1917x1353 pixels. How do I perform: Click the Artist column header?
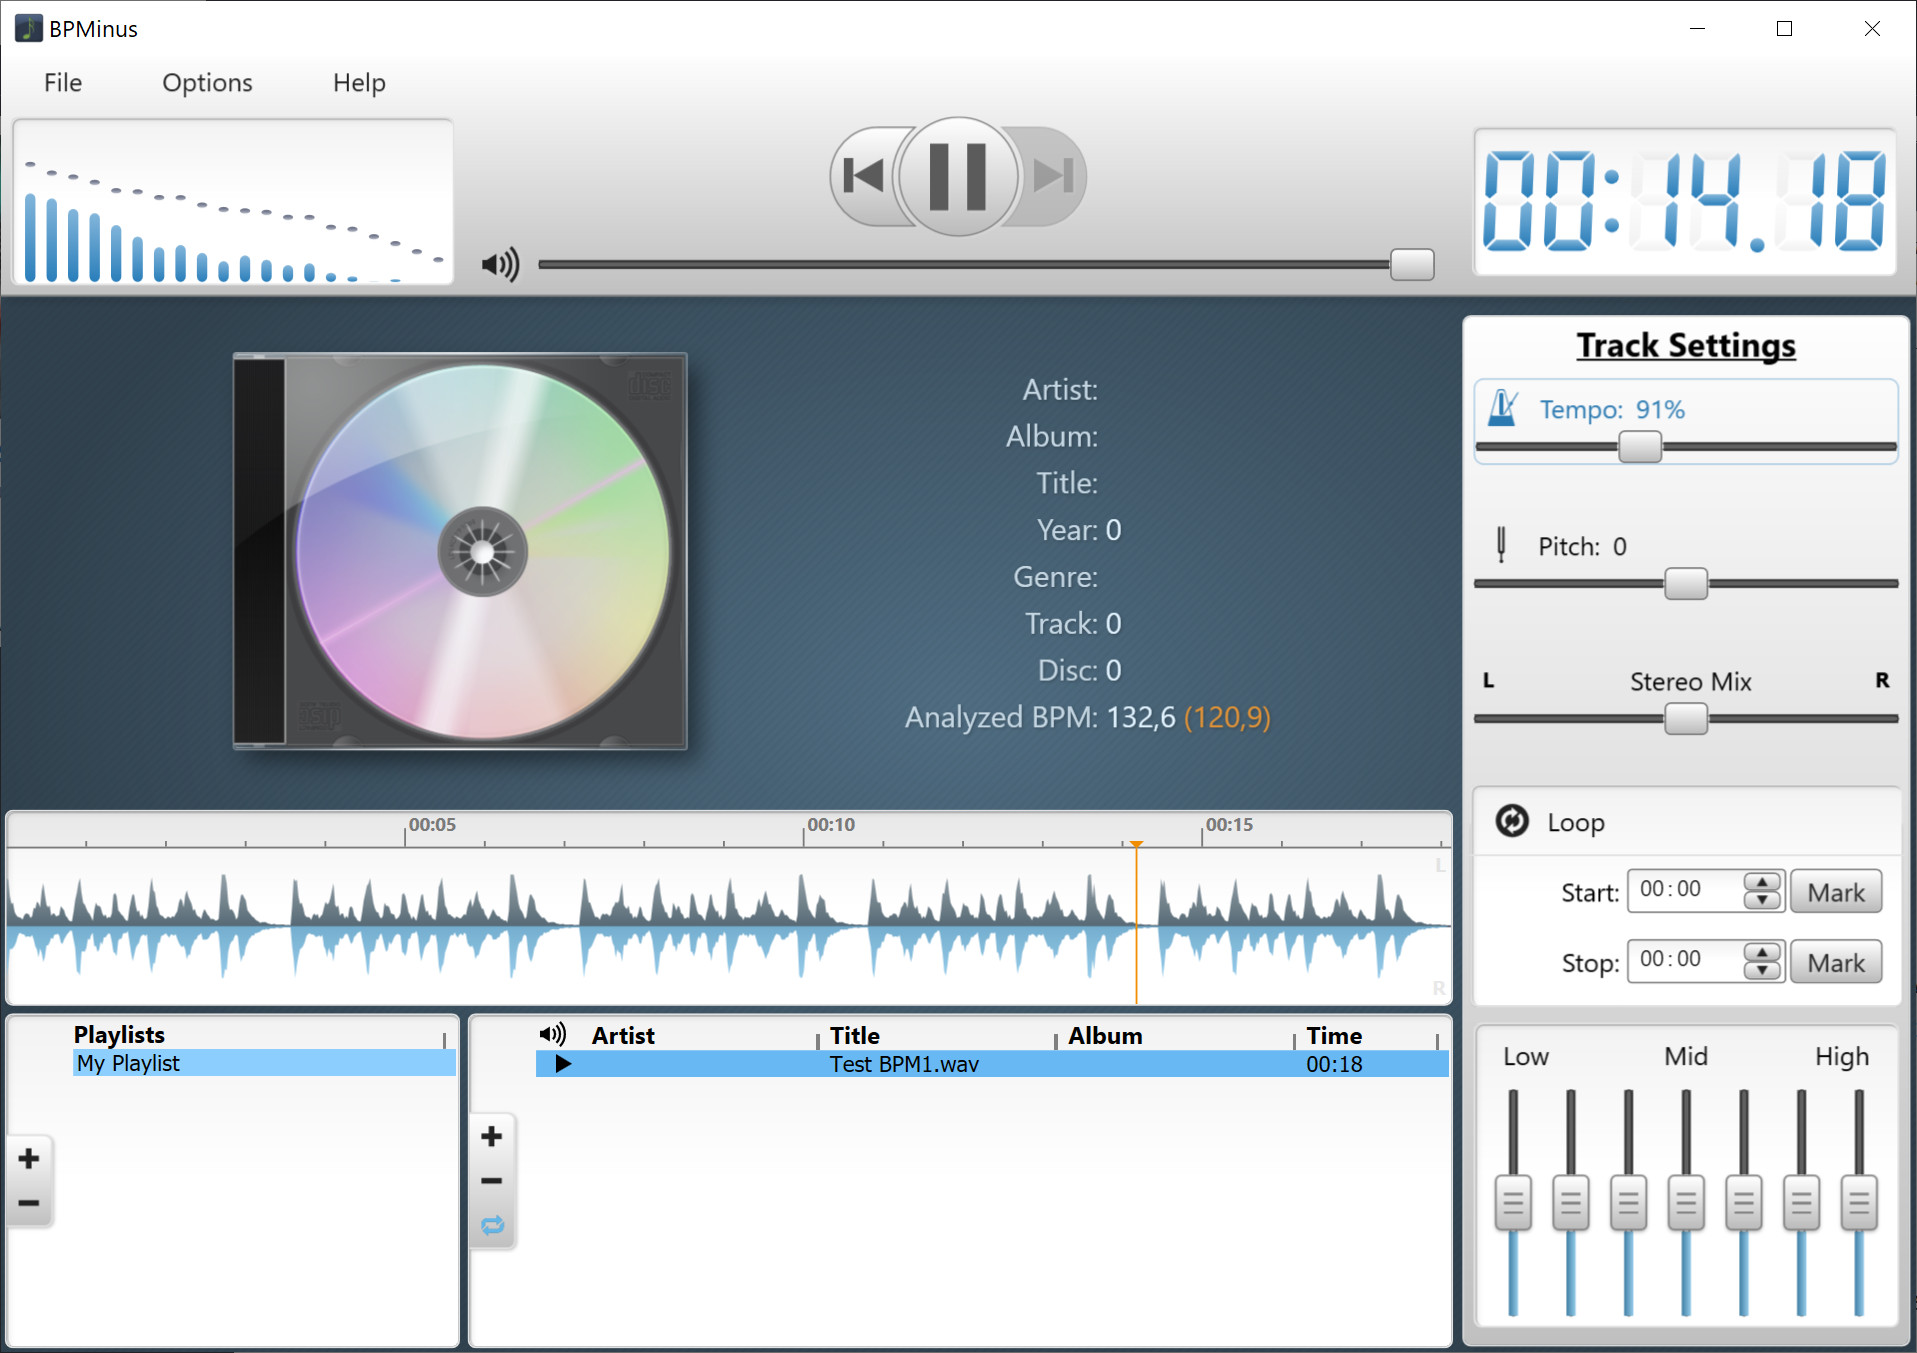pyautogui.click(x=622, y=1036)
